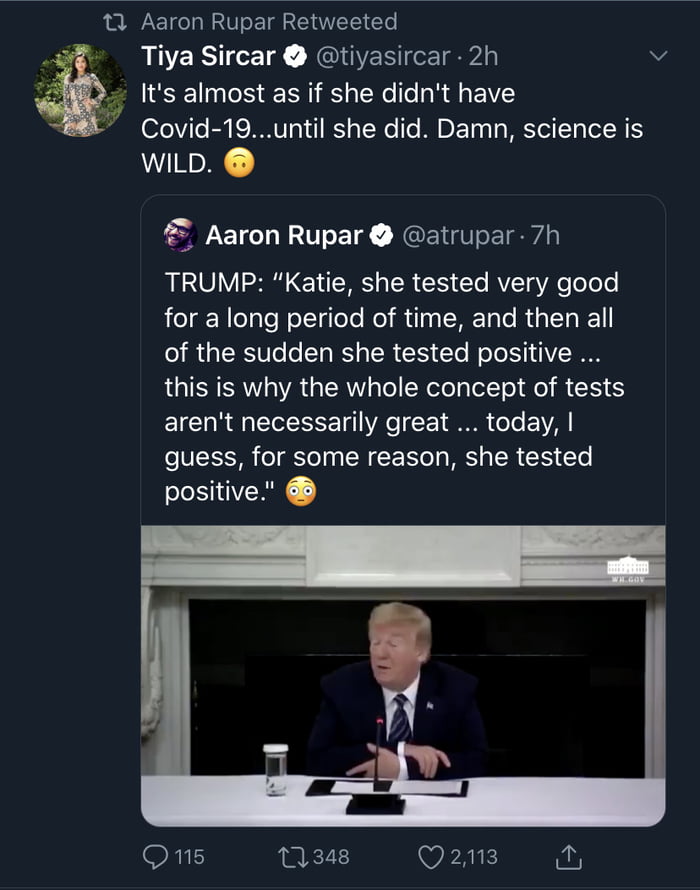Open Tiya Sircar's profile photo
The width and height of the screenshot is (700, 890).
coord(80,90)
